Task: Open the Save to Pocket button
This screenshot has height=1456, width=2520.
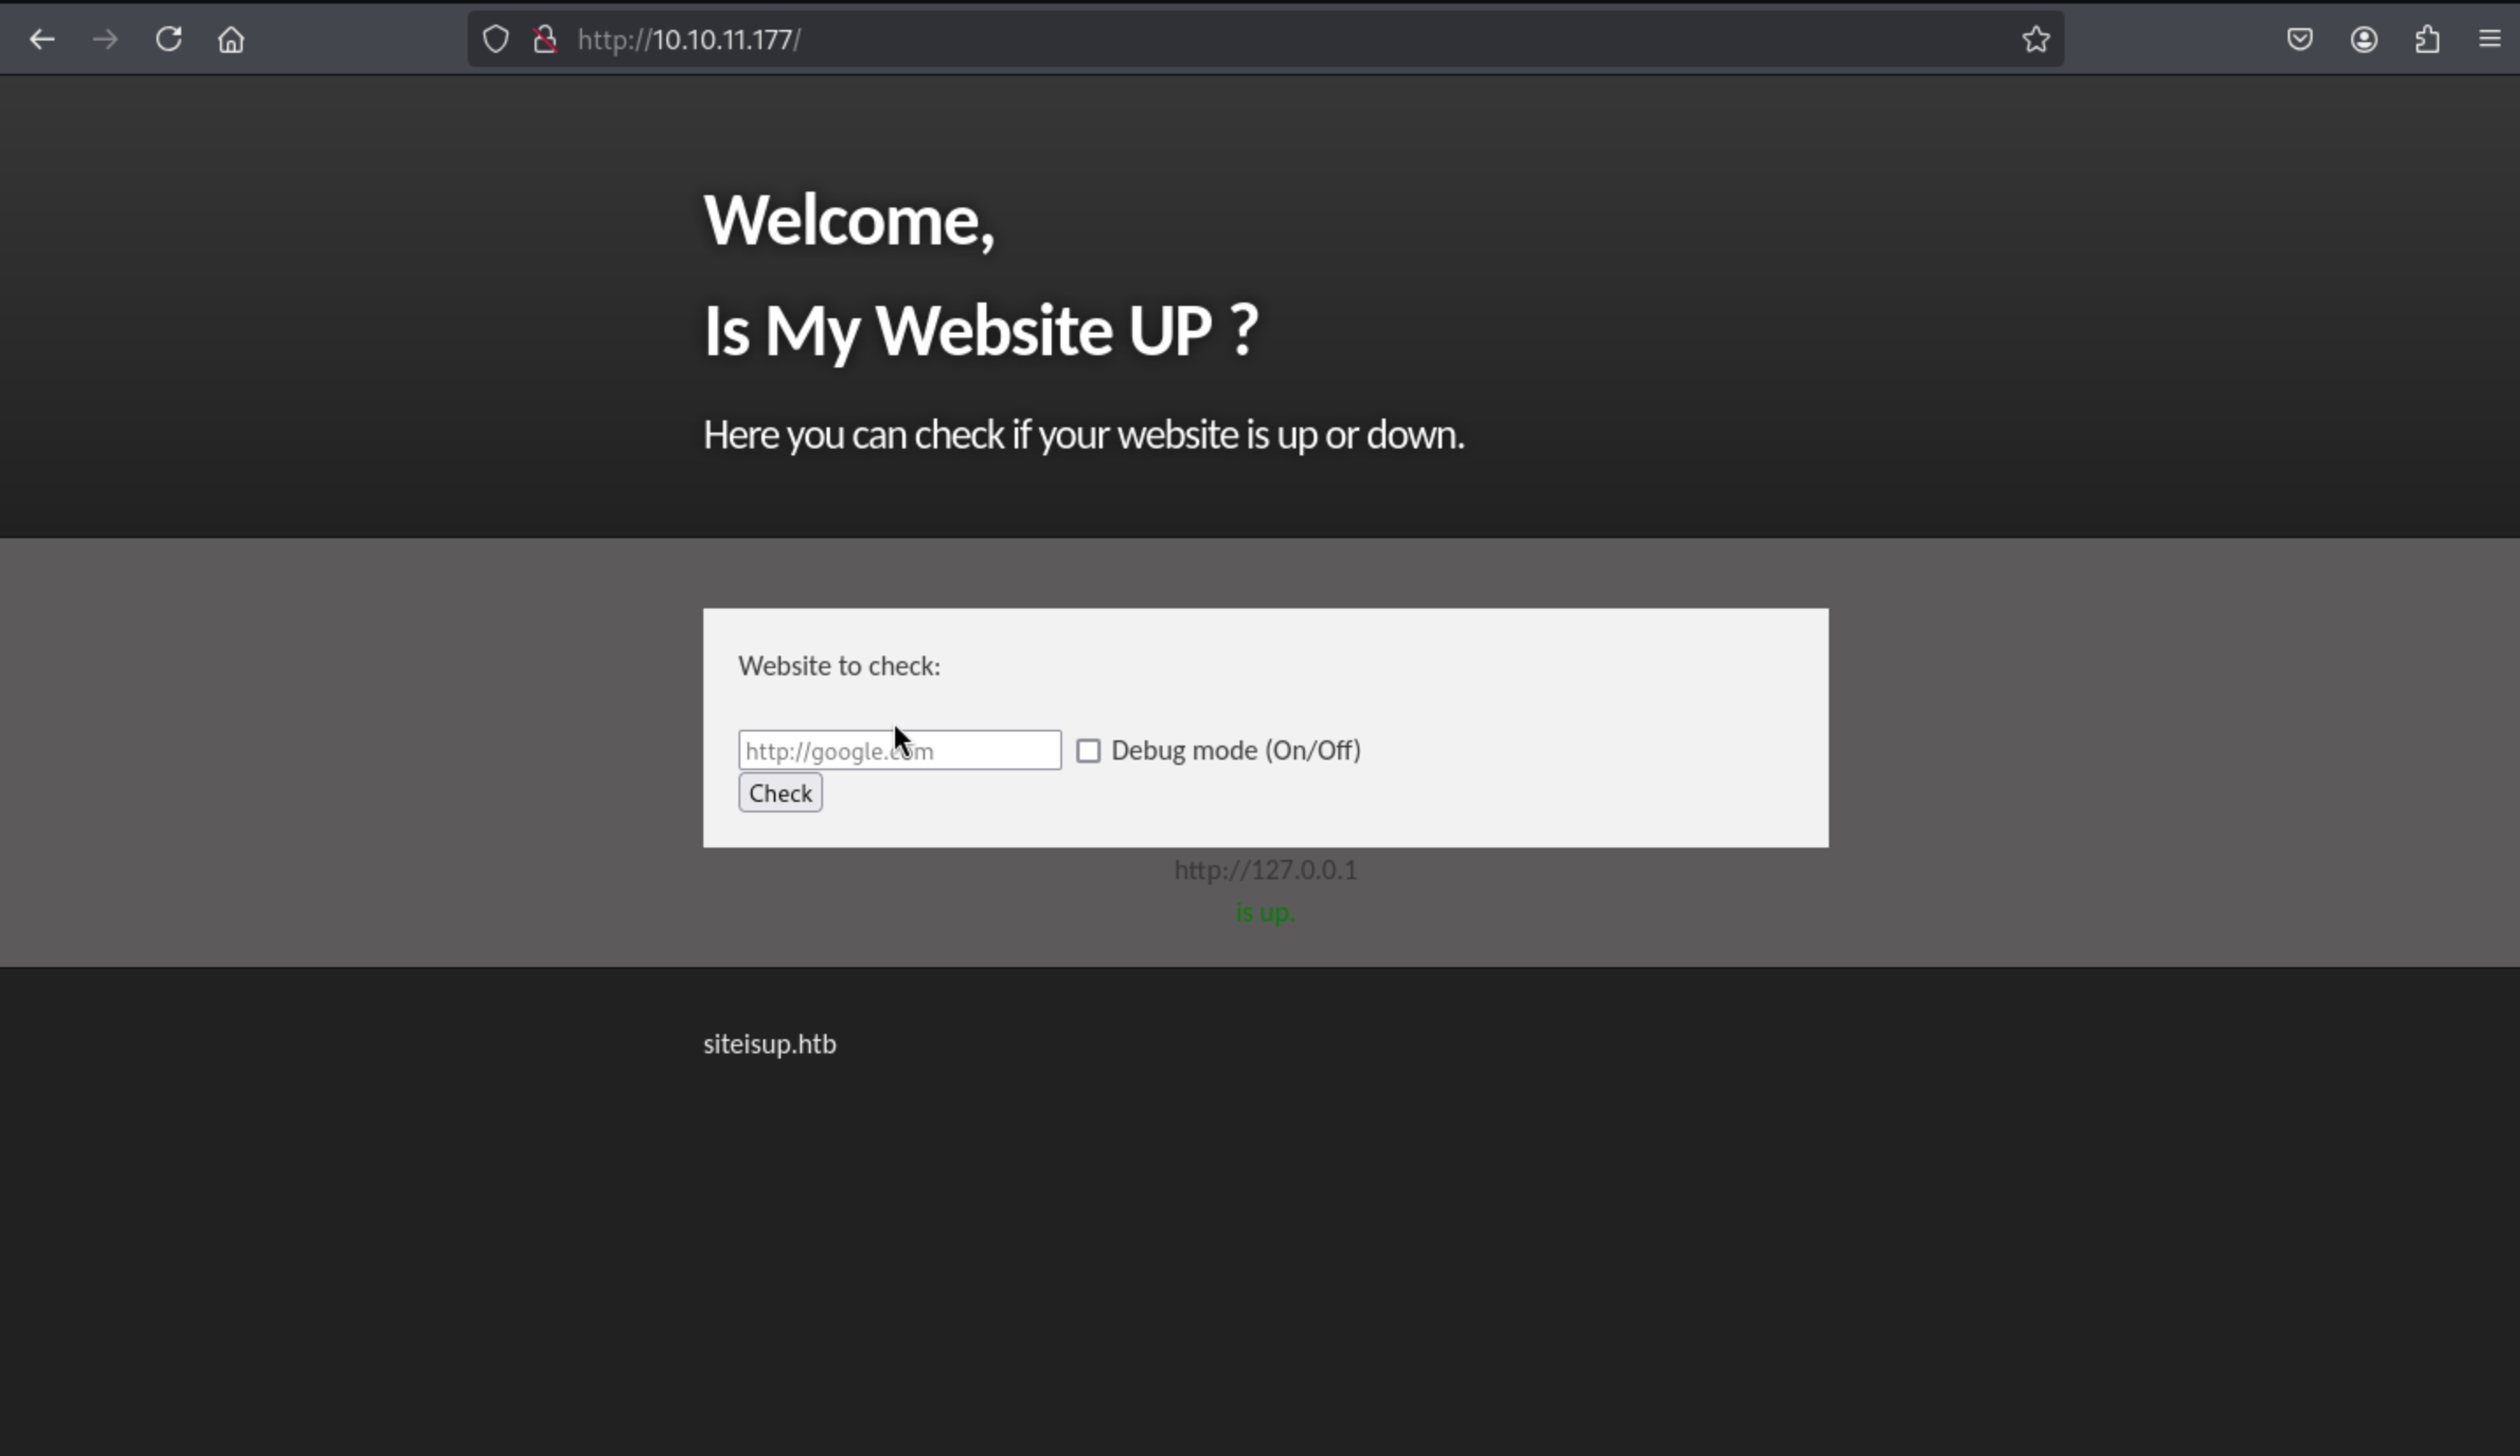Action: tap(2299, 40)
